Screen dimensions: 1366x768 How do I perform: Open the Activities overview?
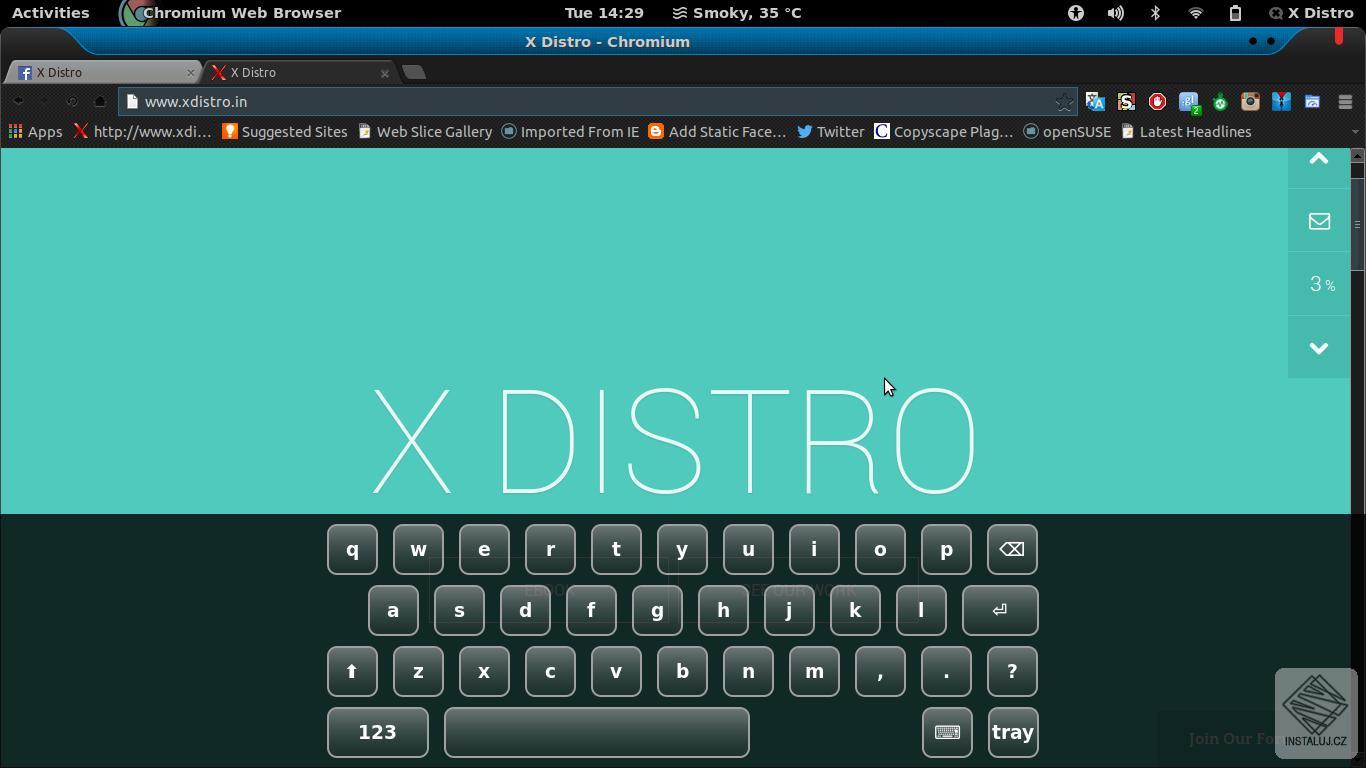50,13
